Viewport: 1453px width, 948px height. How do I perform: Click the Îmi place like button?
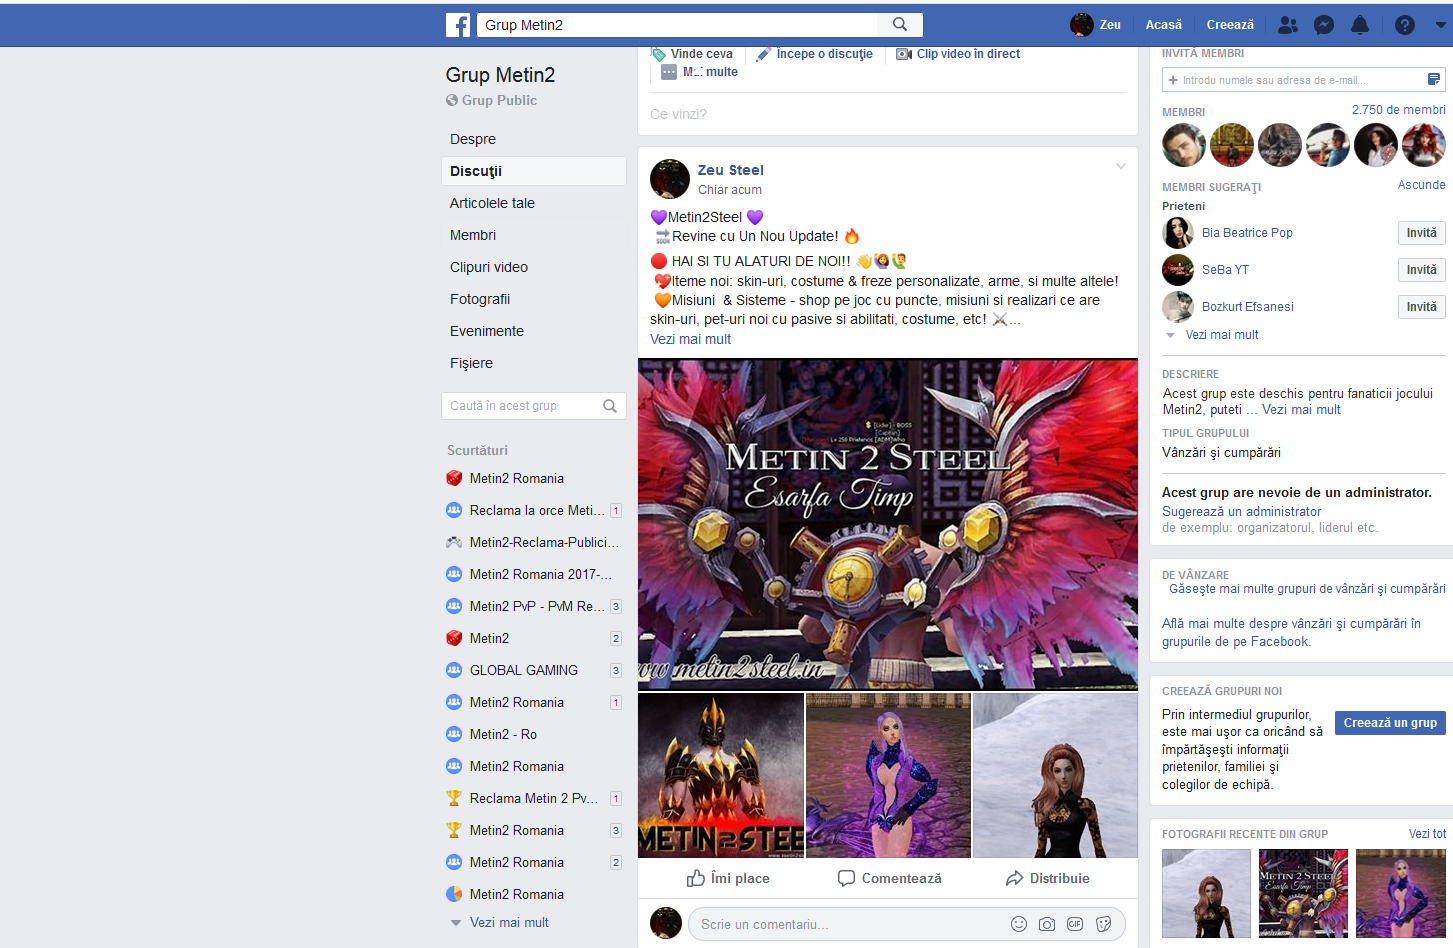[x=728, y=878]
